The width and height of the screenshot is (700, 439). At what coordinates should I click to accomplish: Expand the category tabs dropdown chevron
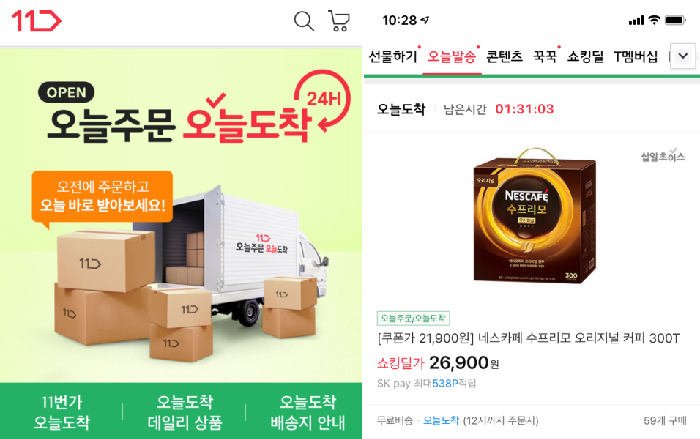(683, 56)
